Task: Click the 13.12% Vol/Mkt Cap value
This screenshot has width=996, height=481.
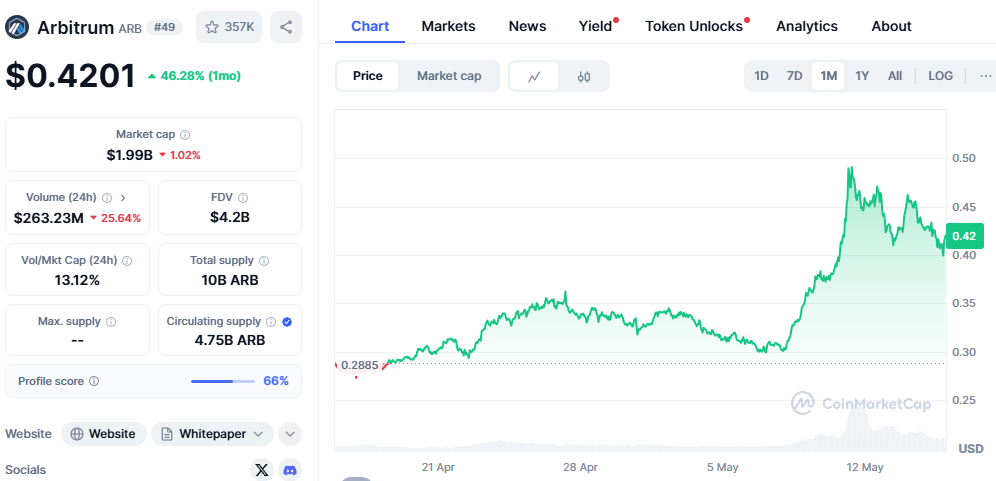Action: coord(77,280)
